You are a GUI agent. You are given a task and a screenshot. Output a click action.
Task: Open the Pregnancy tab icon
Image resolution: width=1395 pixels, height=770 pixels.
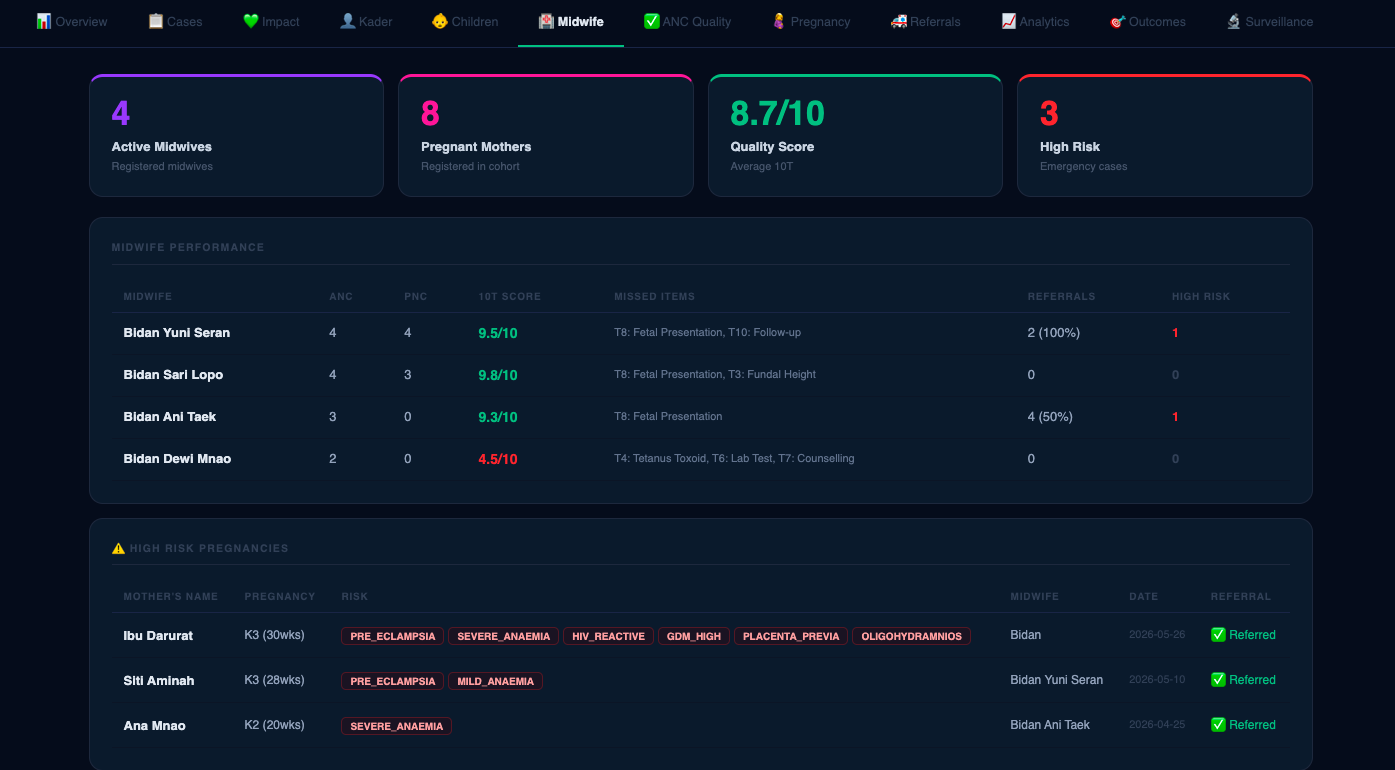click(779, 21)
